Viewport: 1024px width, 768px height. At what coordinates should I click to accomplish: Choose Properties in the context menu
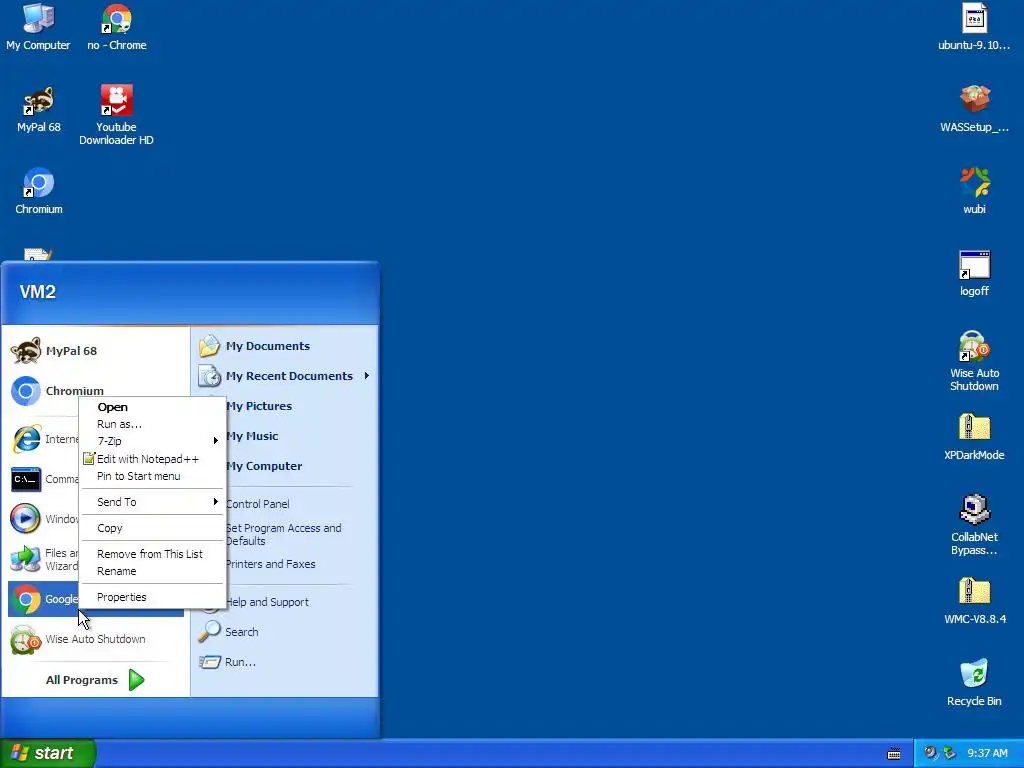(152, 597)
